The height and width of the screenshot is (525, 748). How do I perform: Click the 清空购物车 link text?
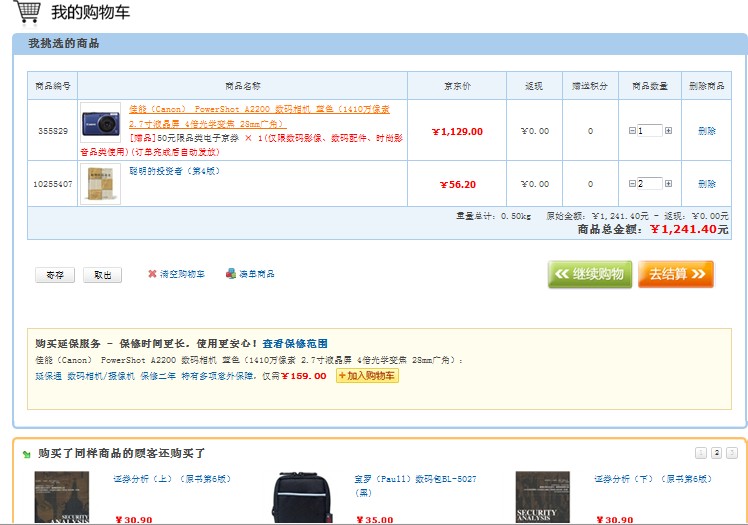(x=182, y=274)
